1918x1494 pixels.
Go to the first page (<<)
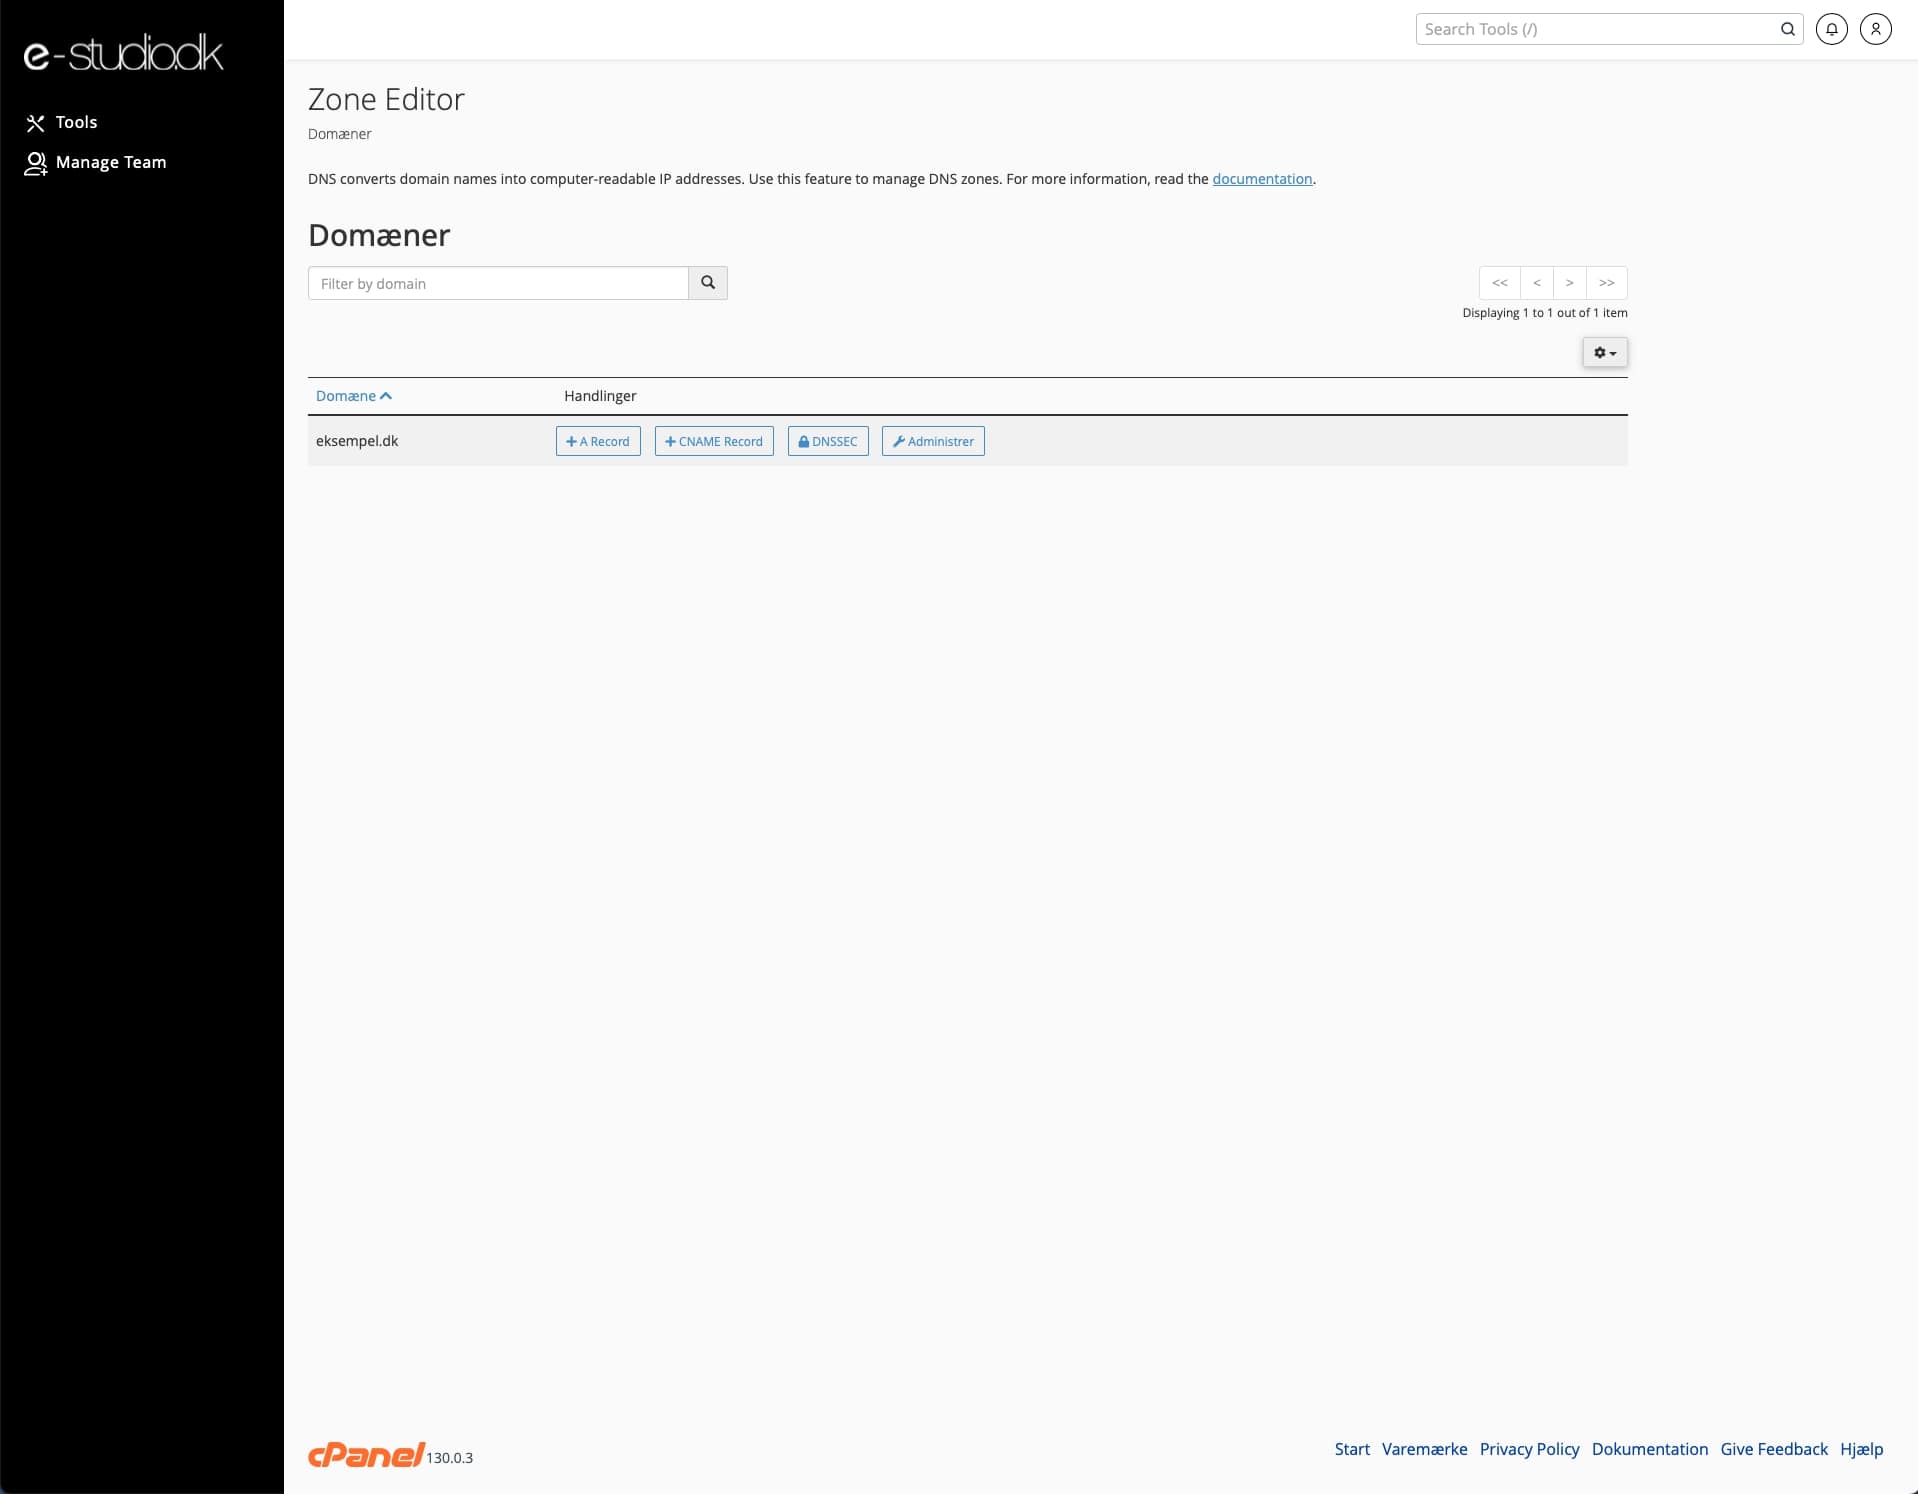coord(1499,283)
